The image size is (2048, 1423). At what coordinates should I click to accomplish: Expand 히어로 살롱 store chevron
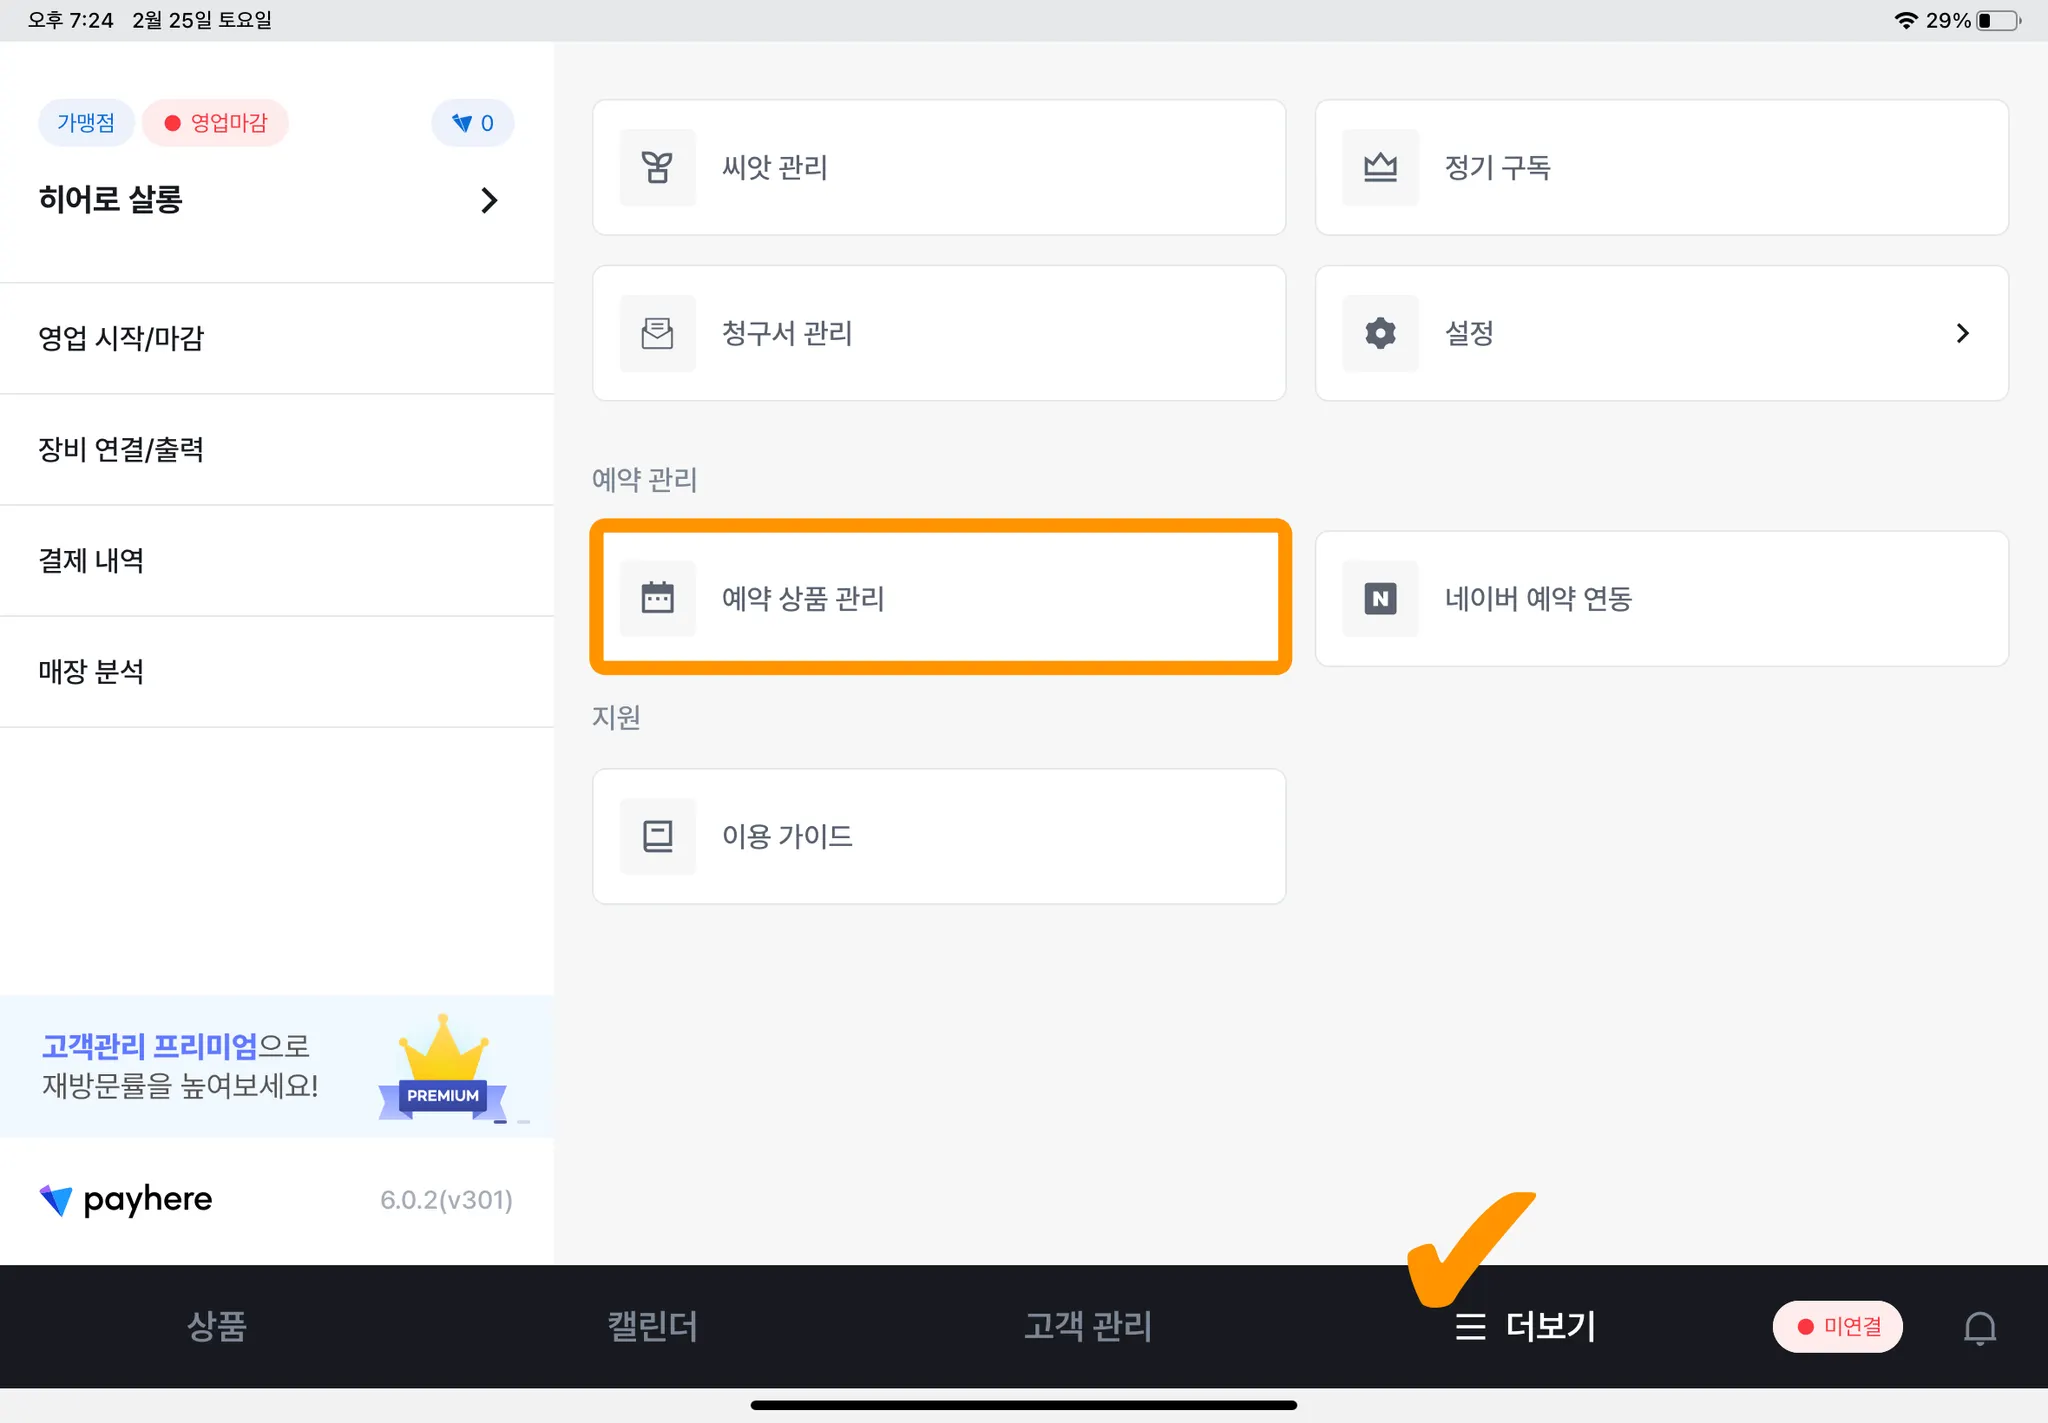489,200
